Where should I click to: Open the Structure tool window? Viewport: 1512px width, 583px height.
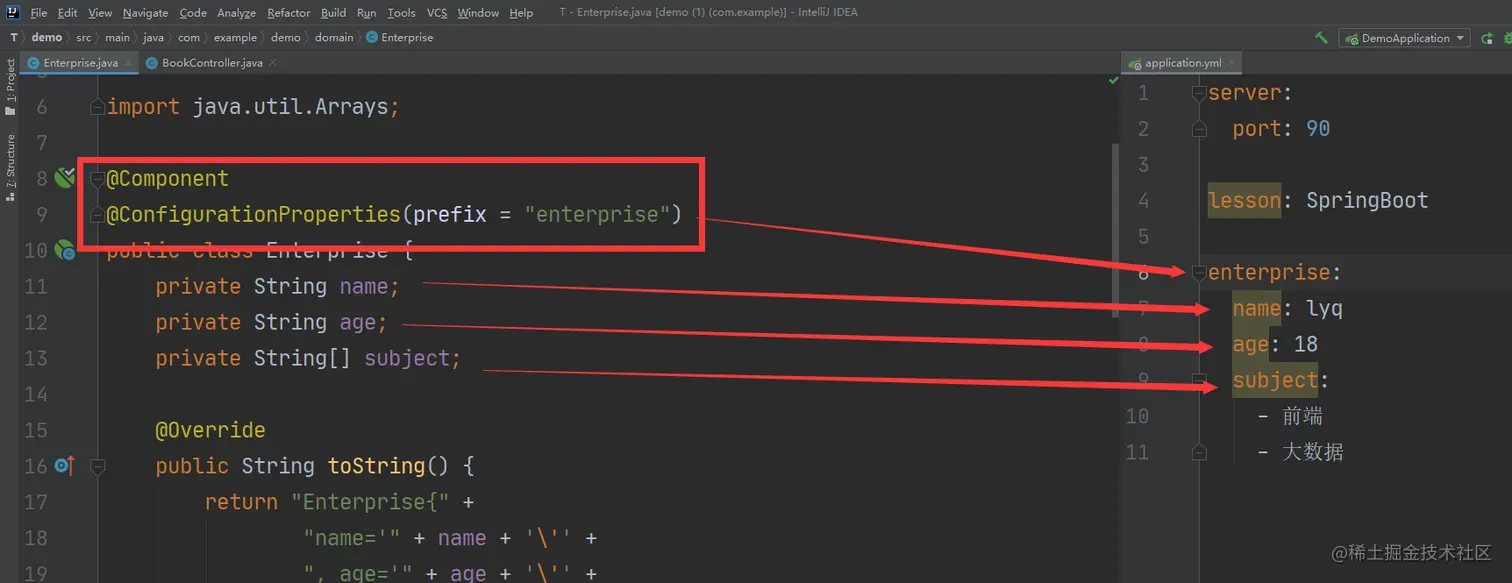(x=10, y=167)
